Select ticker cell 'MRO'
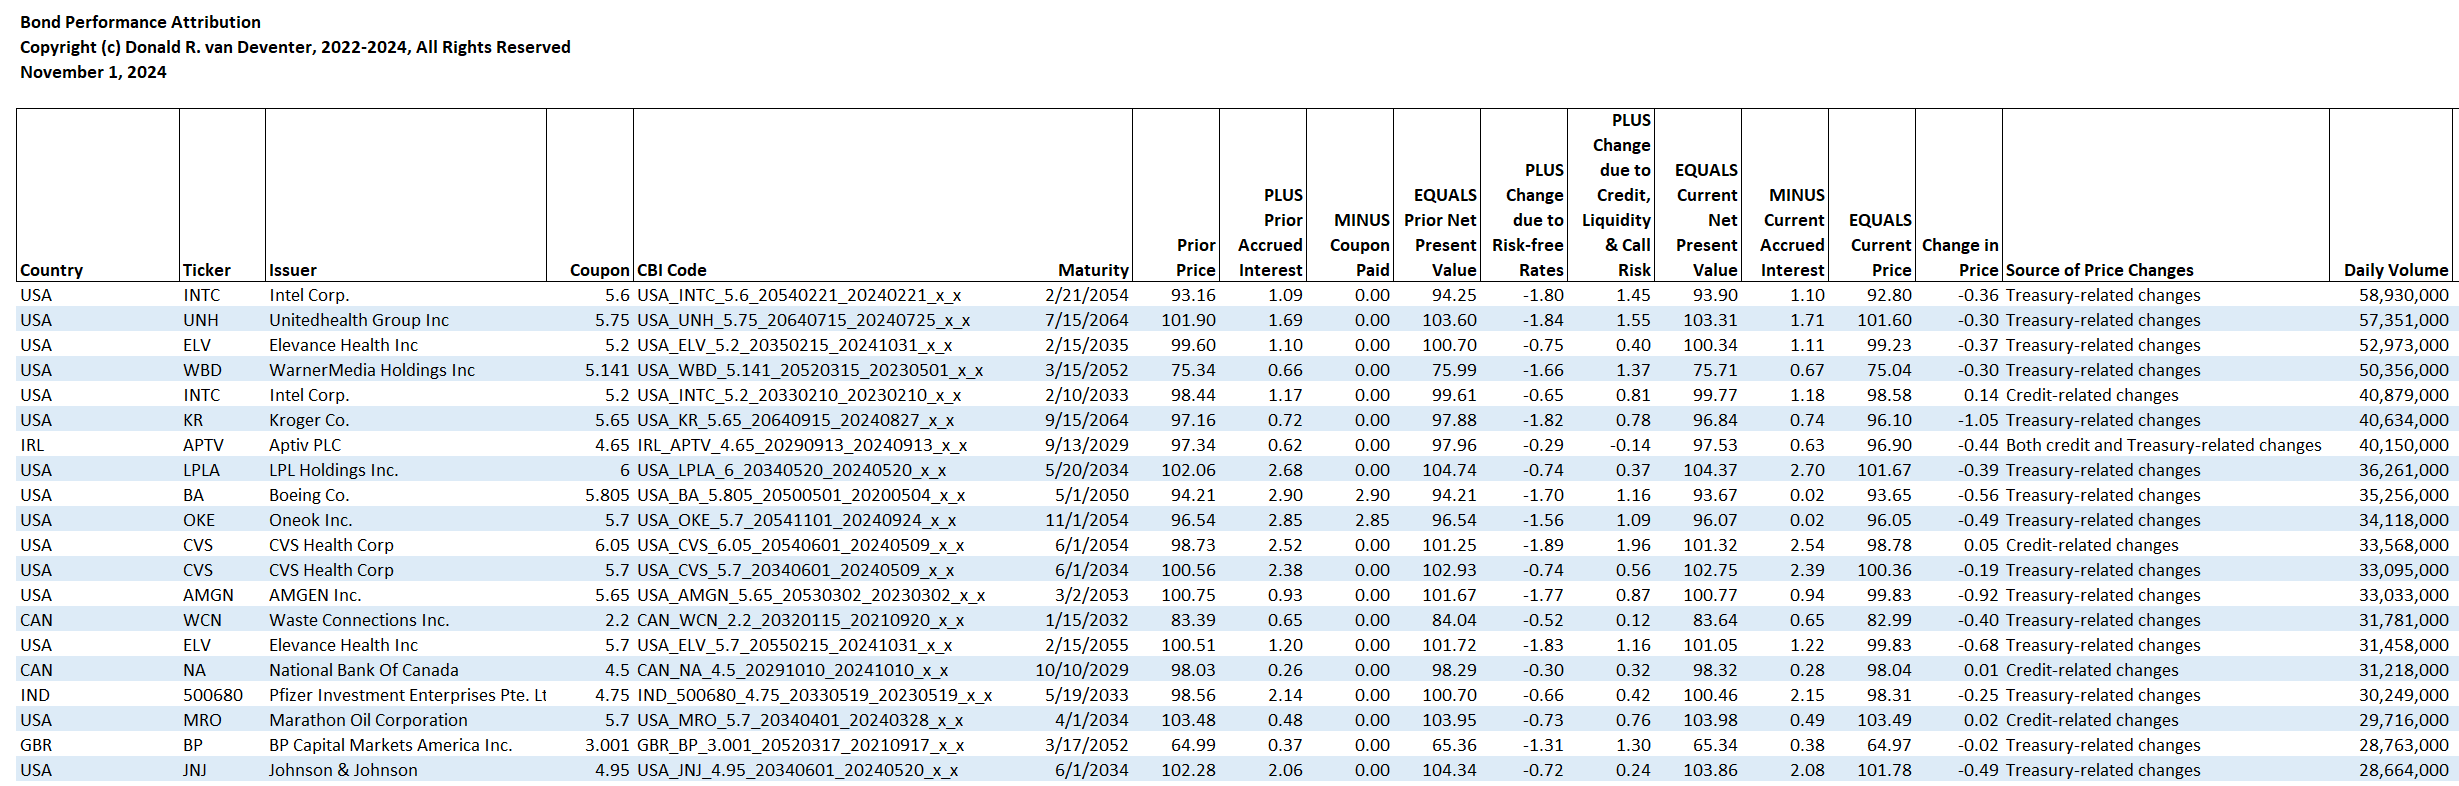This screenshot has width=2459, height=786. (202, 720)
